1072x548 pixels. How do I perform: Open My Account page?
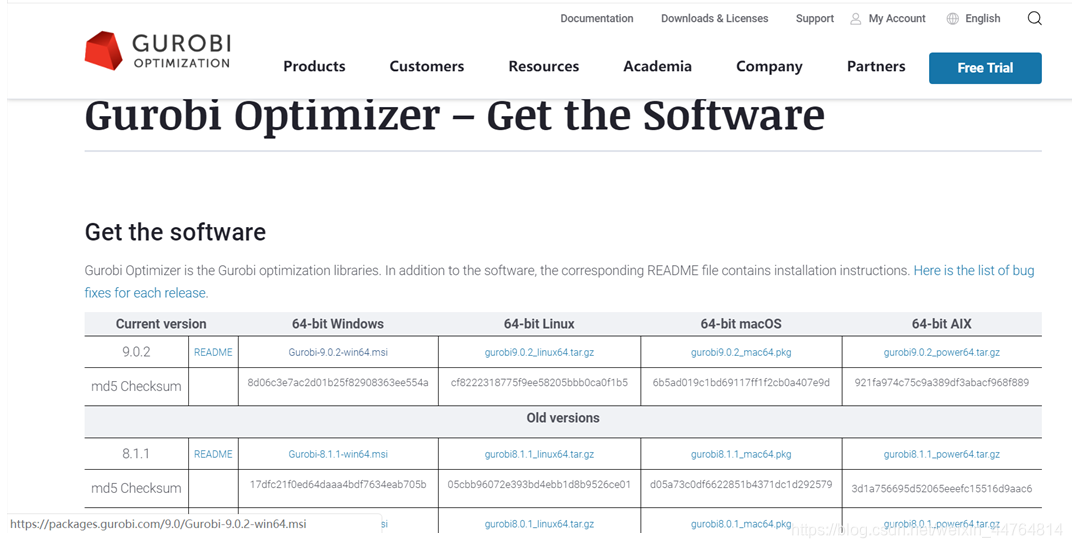(x=897, y=18)
